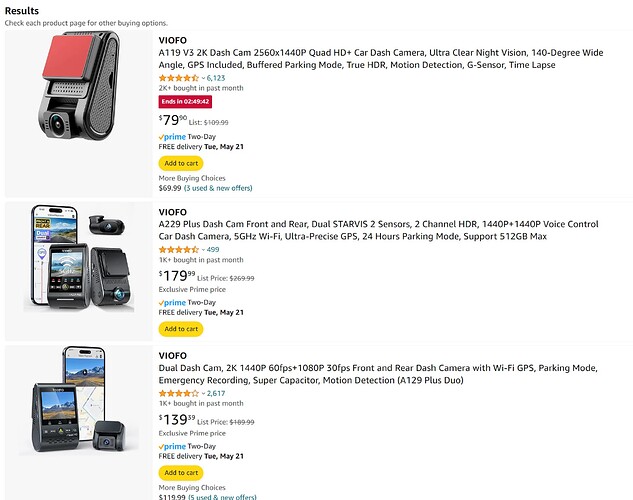633x500 pixels.
Task: Open the "3 used & new offers" link
Action: point(219,187)
